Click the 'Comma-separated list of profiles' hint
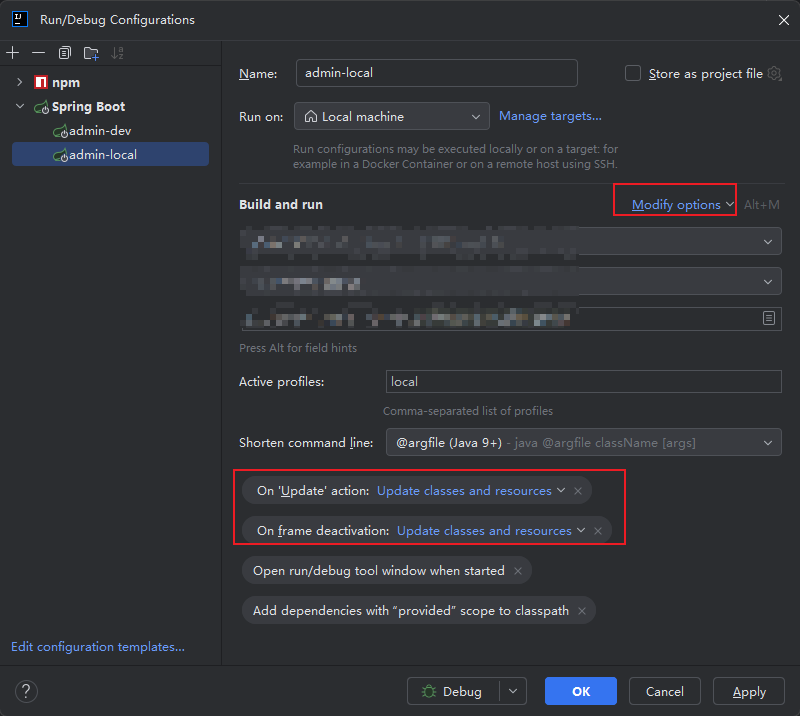800x716 pixels. [468, 411]
